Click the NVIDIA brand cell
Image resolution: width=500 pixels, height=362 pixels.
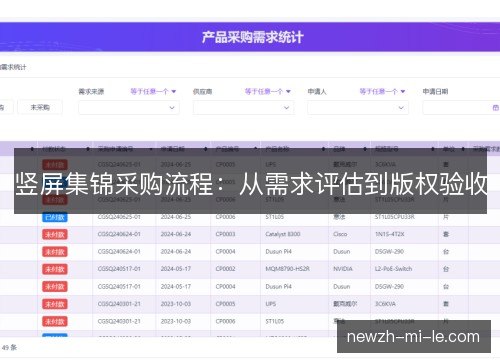tap(343, 269)
